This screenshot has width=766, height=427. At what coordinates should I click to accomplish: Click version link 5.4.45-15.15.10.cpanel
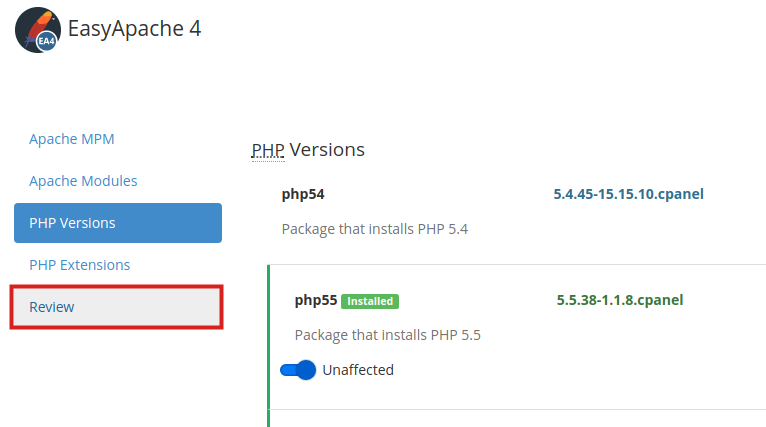[x=629, y=193]
